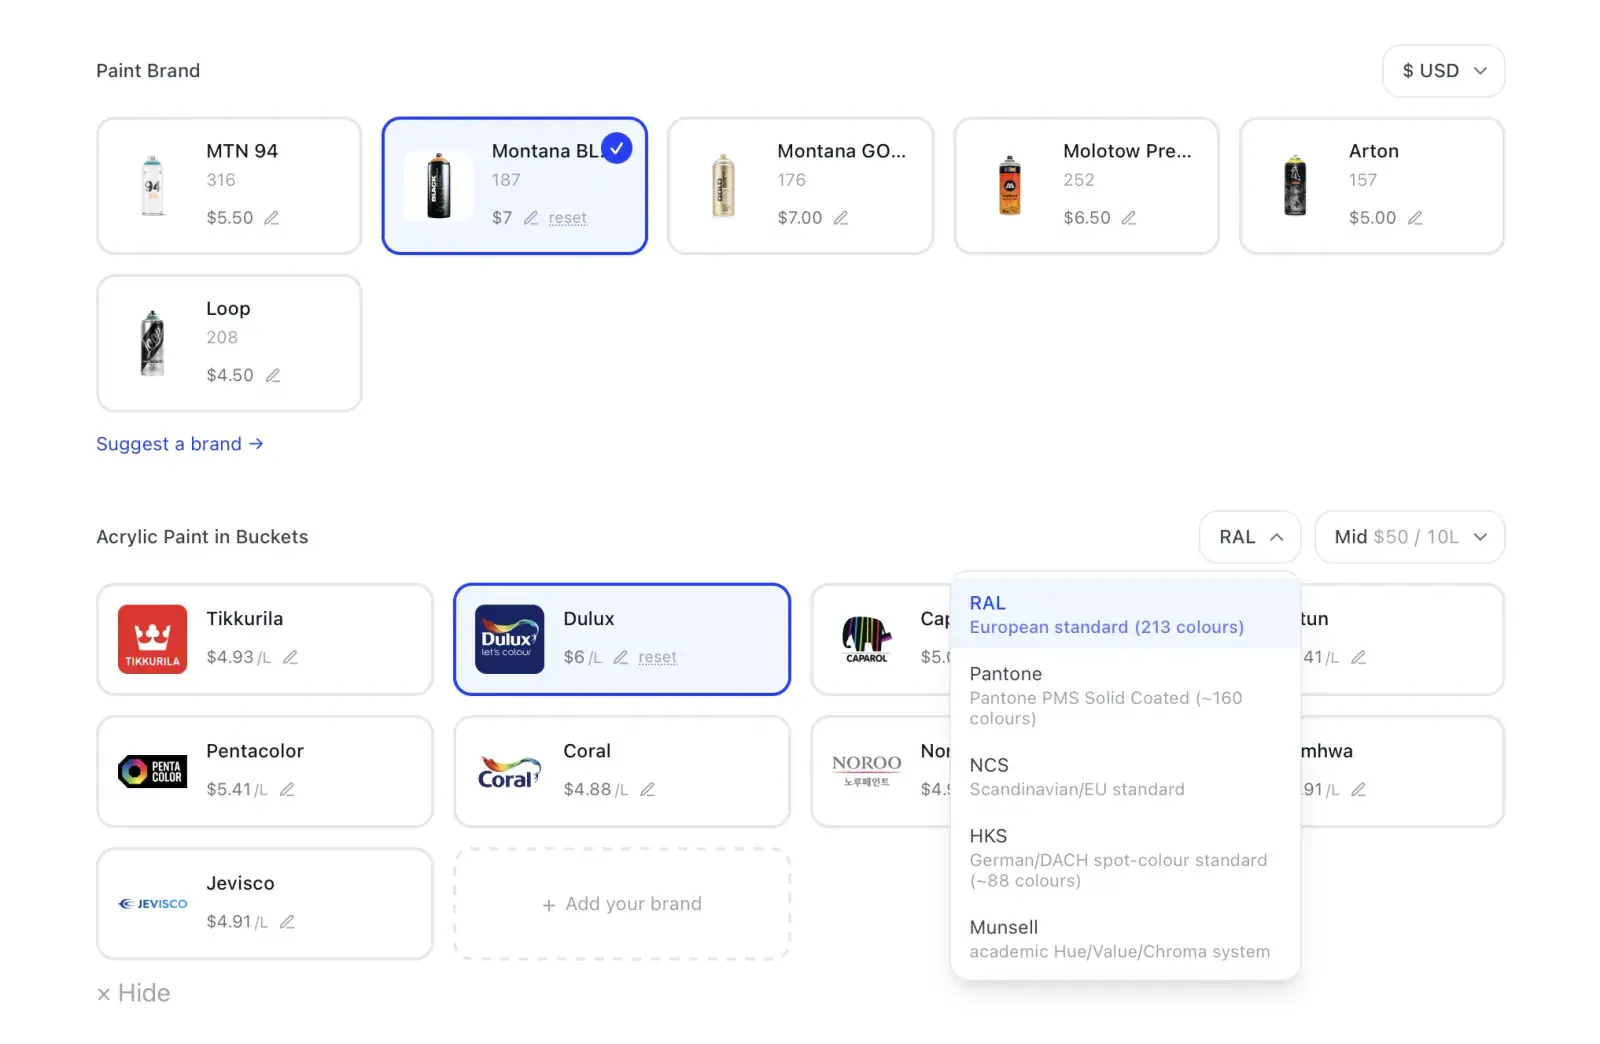This screenshot has height=1044, width=1600.
Task: Click the Noroo brand logo
Action: click(867, 770)
